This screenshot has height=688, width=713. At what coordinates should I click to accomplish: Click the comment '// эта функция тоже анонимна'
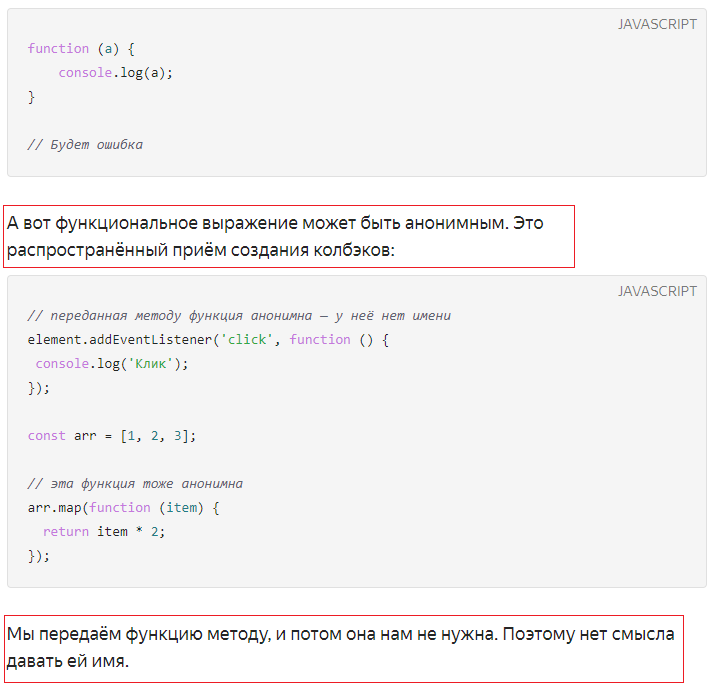135,483
